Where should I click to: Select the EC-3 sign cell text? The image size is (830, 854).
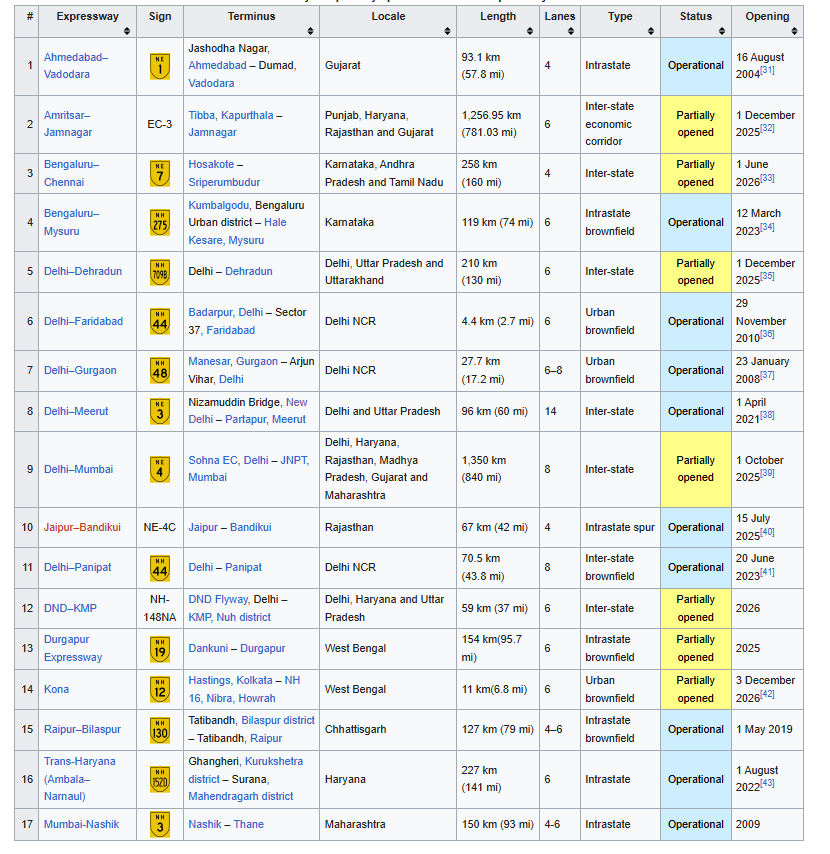point(160,124)
